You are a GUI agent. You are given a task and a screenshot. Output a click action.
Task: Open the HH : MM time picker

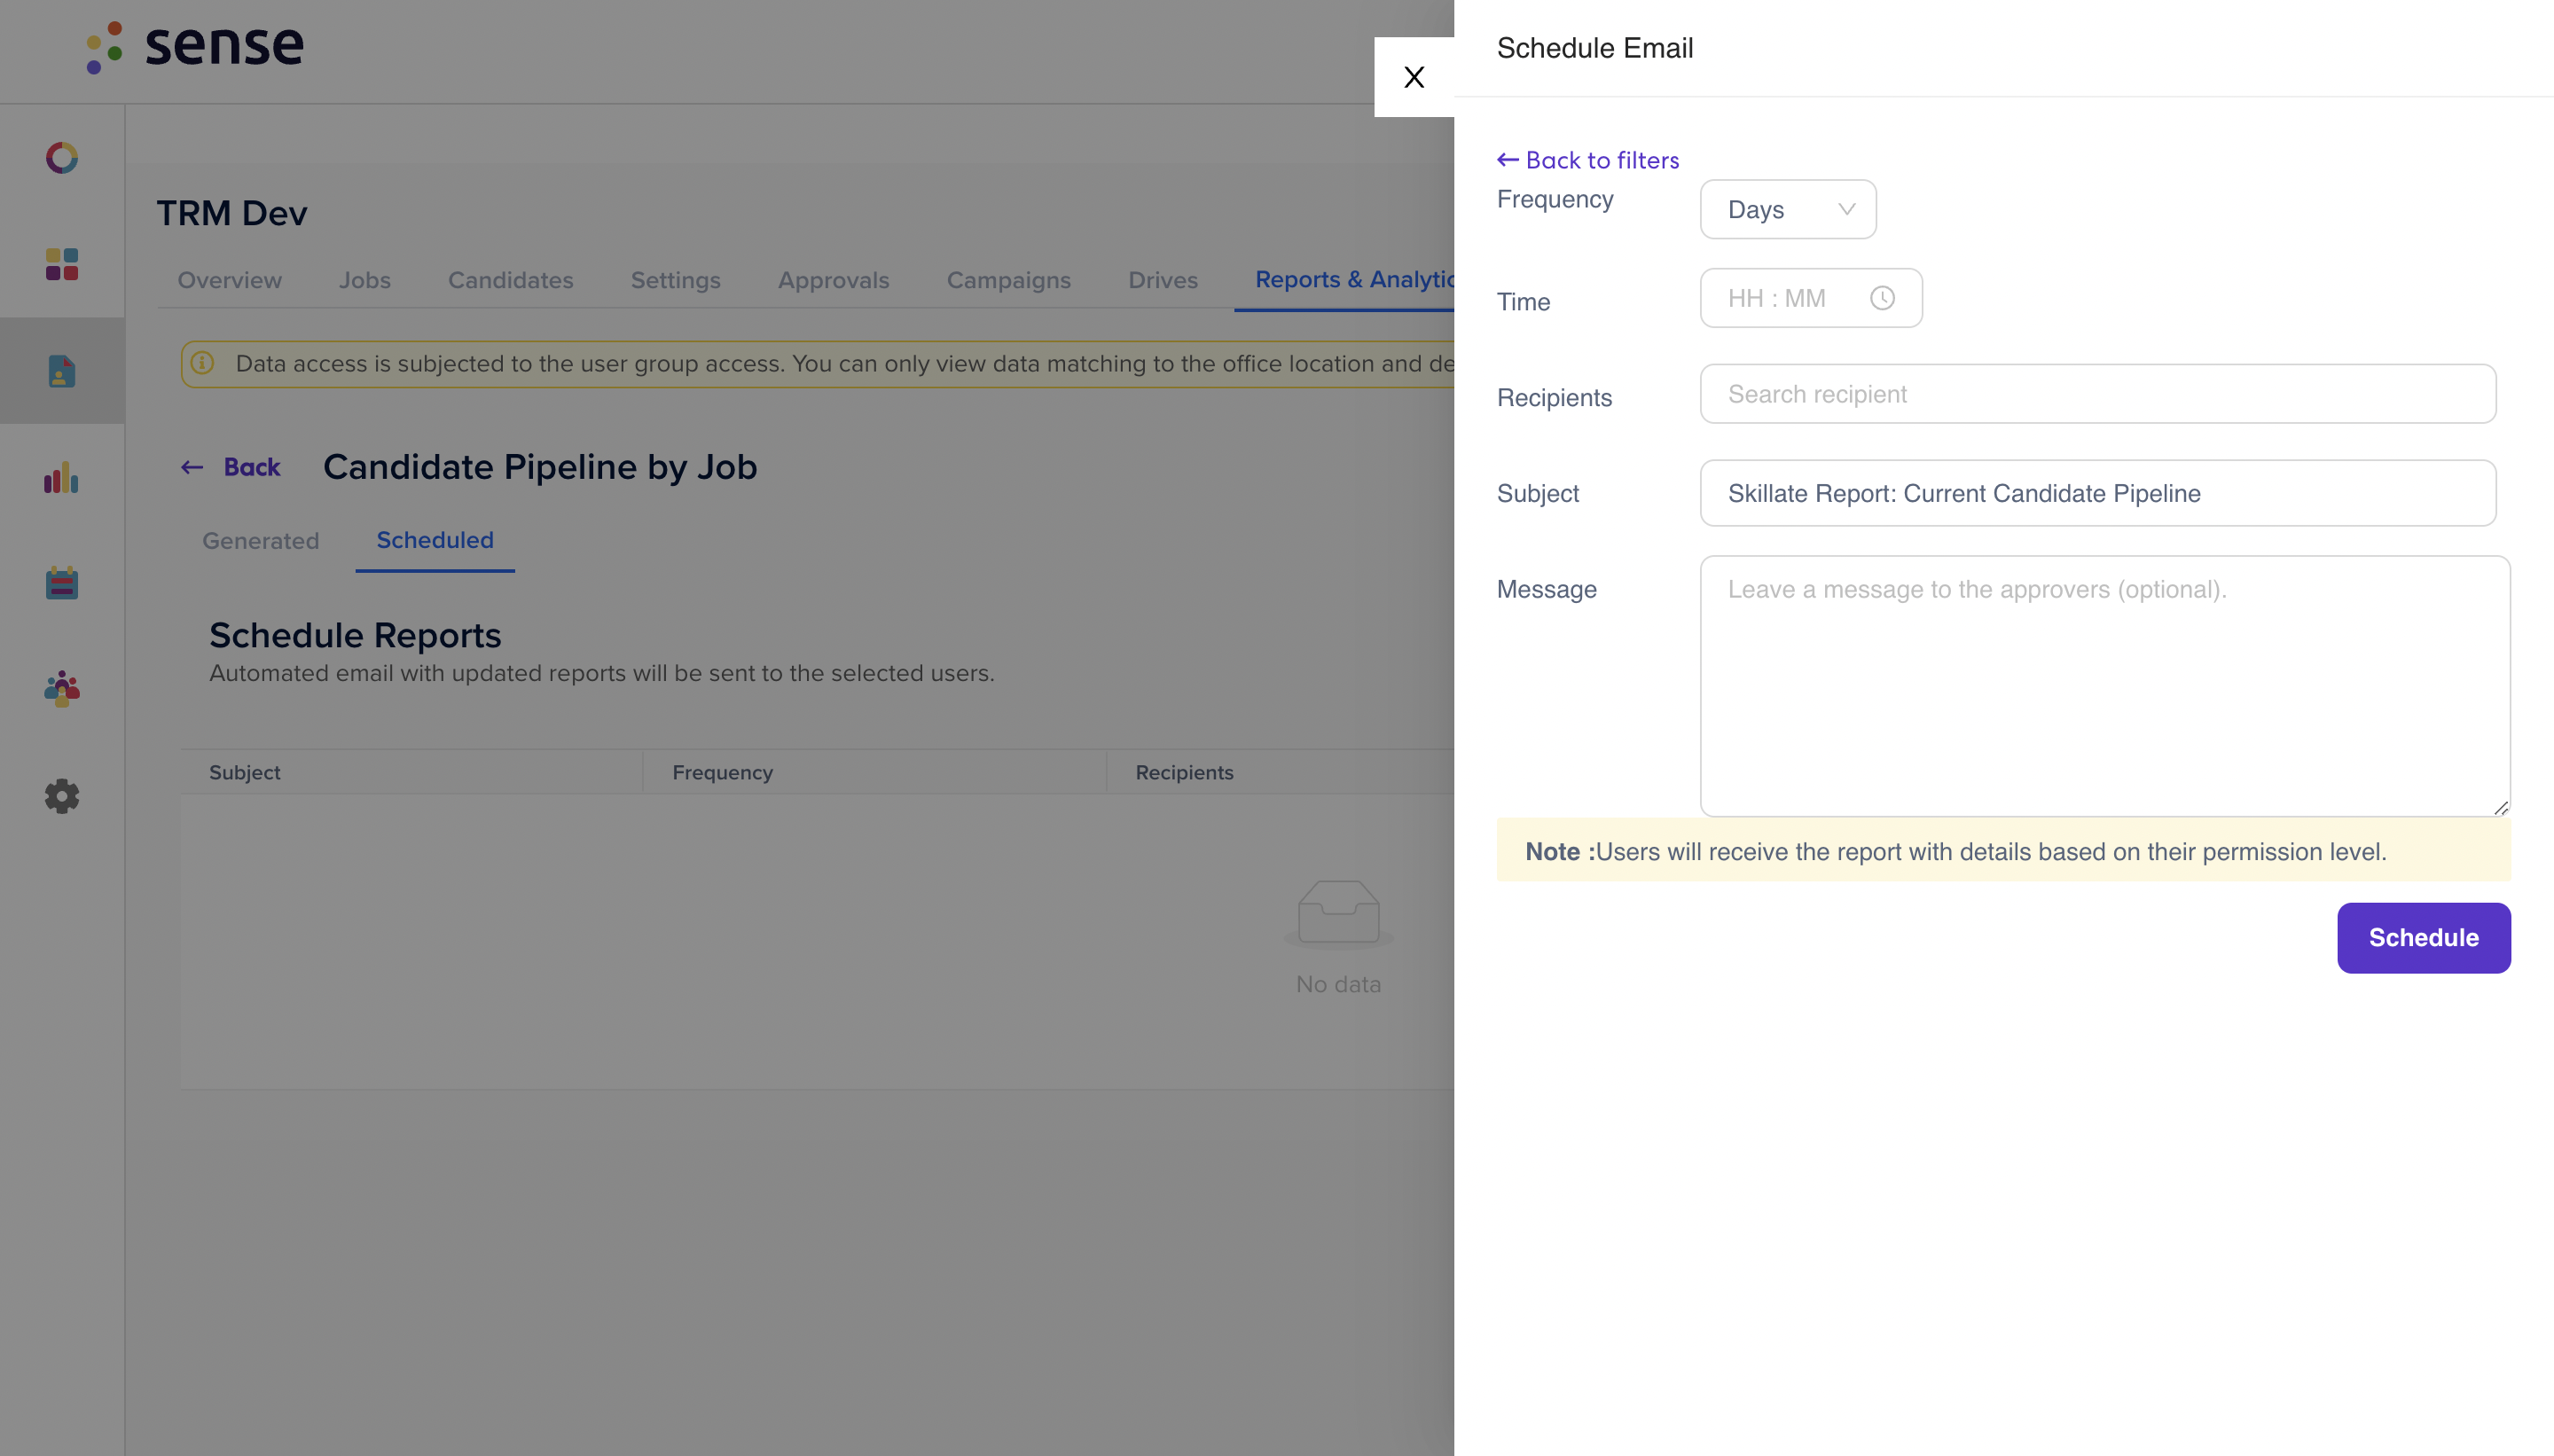point(1811,298)
